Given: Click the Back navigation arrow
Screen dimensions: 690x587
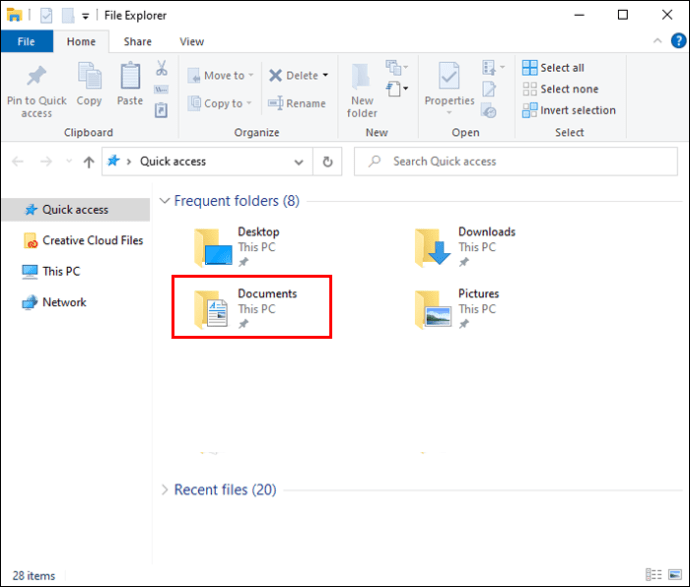Looking at the screenshot, I should click(x=18, y=161).
